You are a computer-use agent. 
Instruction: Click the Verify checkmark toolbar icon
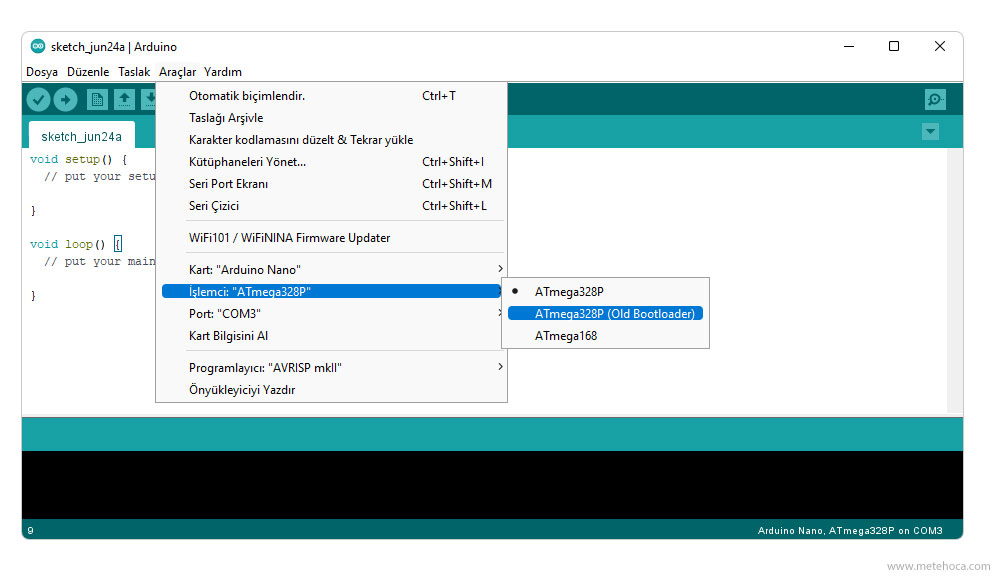(38, 100)
